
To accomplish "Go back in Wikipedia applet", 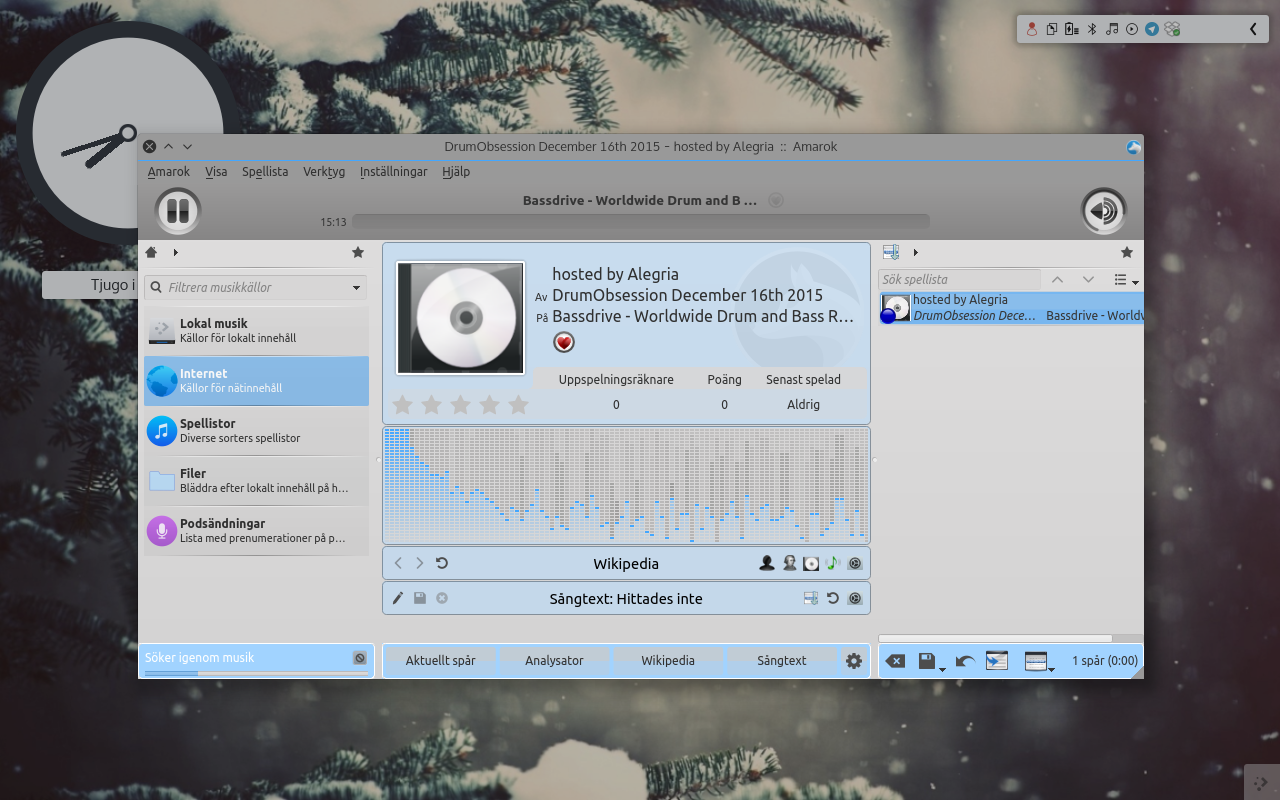I will (x=398, y=563).
